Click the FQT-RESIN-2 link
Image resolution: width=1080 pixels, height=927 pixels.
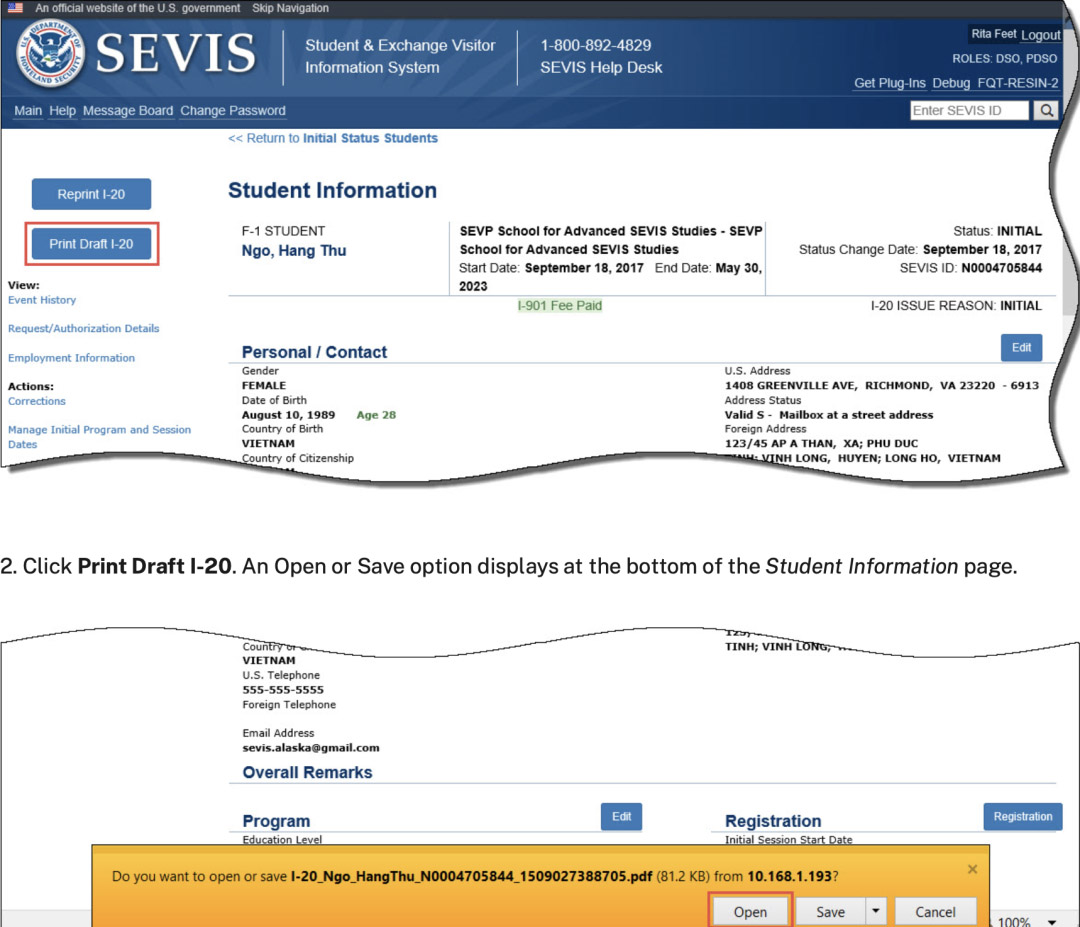[1017, 83]
